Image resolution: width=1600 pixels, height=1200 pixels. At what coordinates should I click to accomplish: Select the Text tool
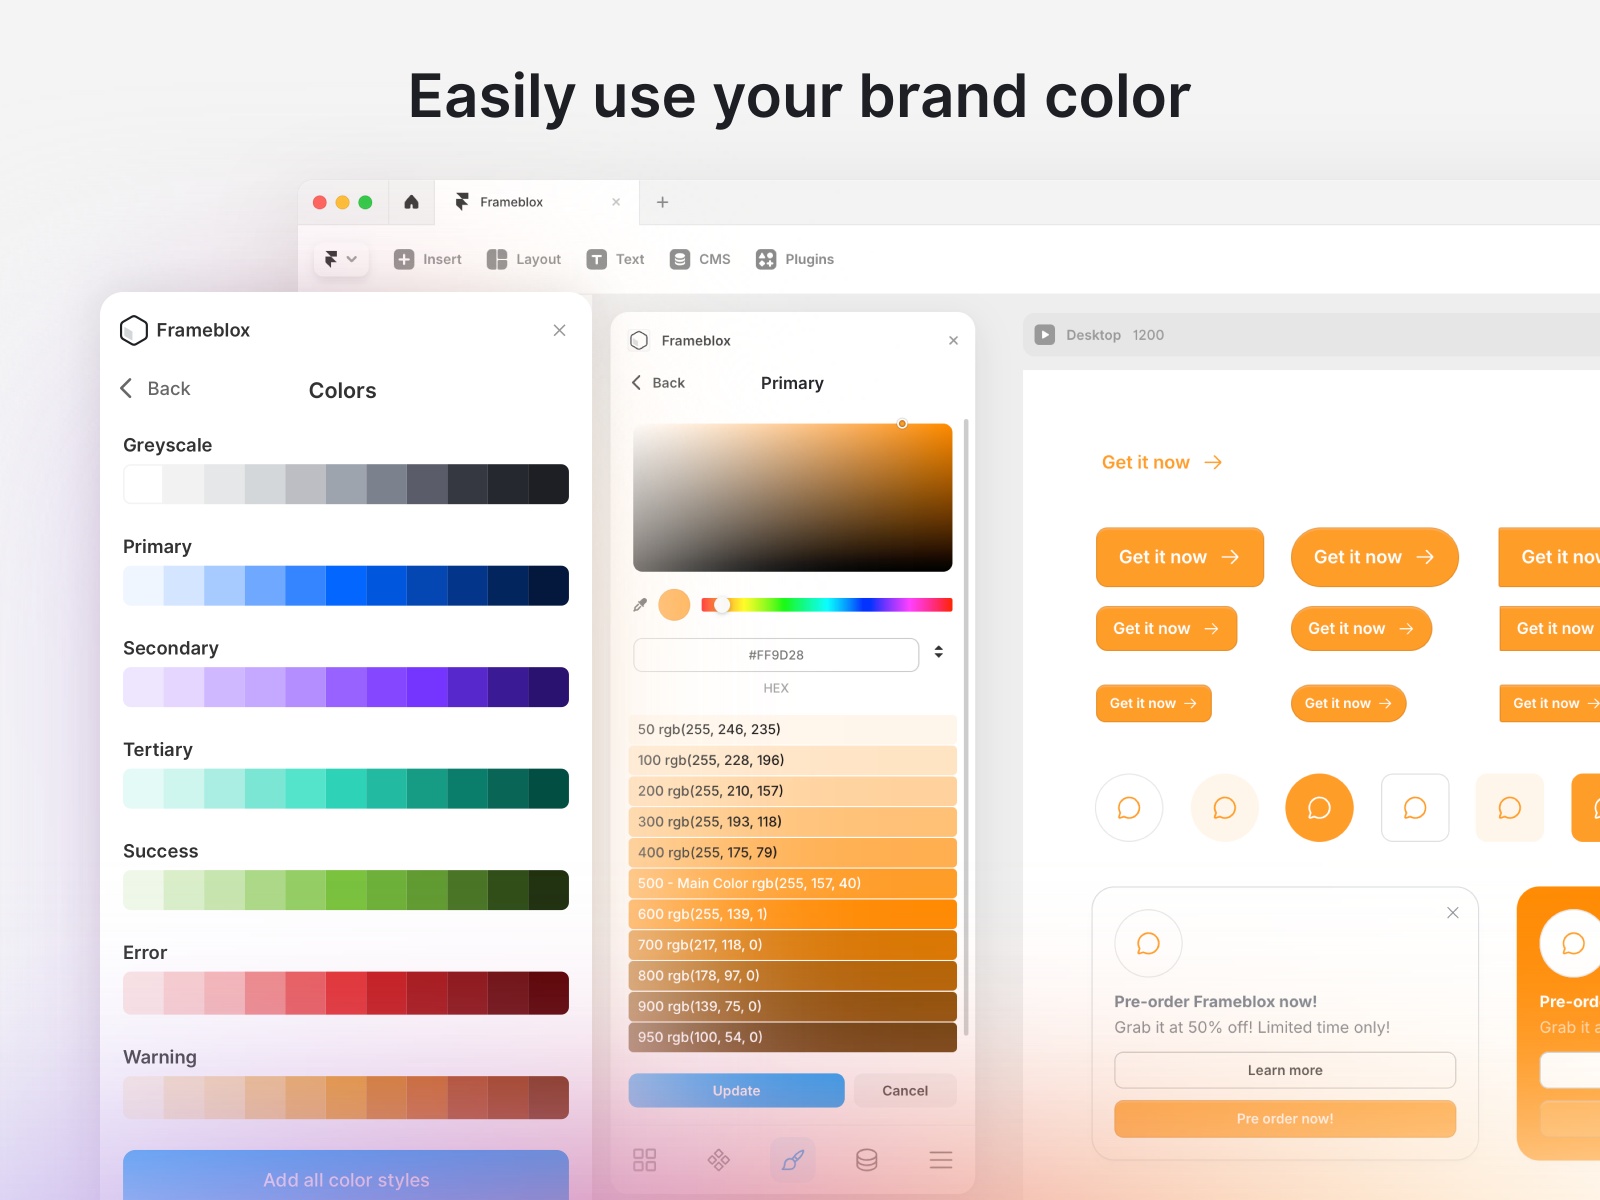[x=615, y=259]
